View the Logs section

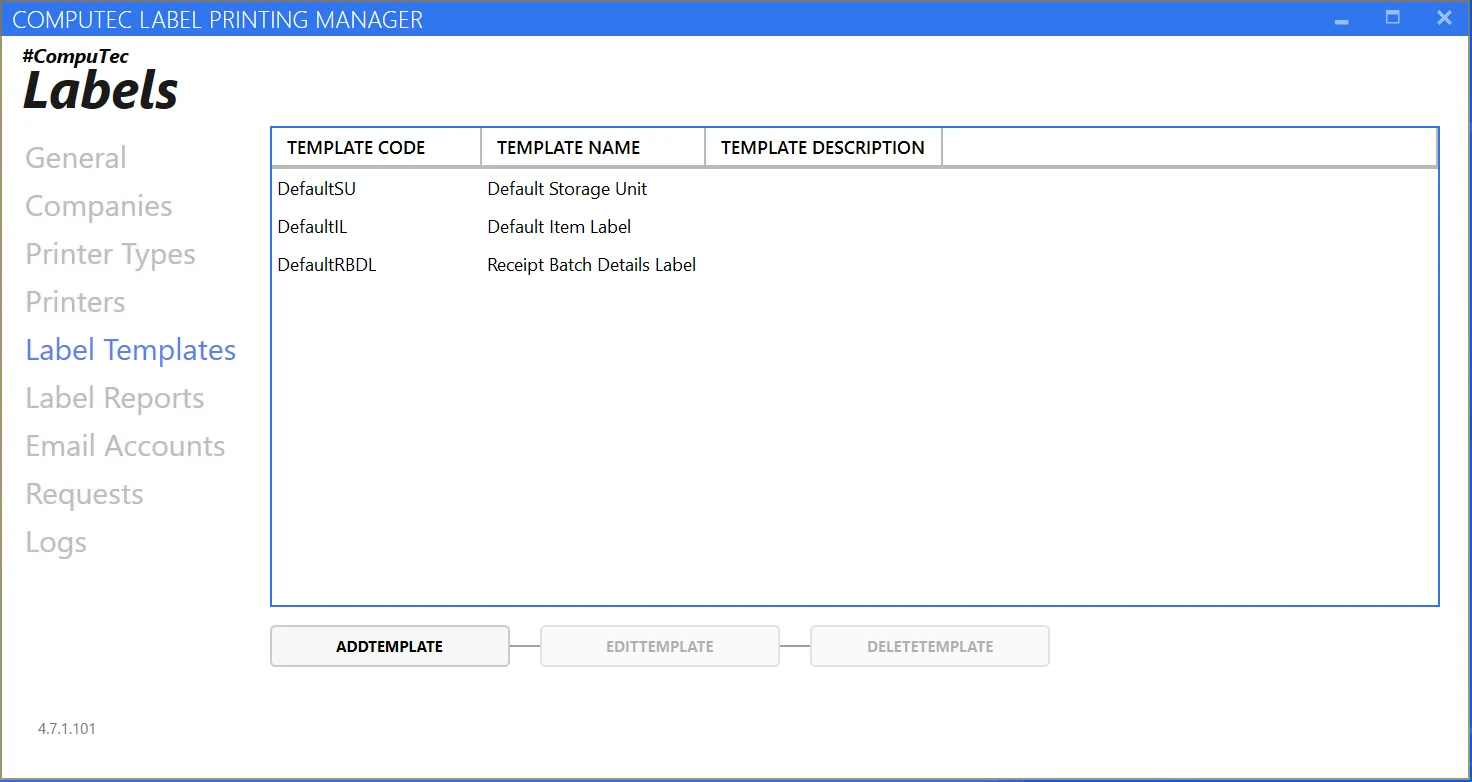coord(56,542)
